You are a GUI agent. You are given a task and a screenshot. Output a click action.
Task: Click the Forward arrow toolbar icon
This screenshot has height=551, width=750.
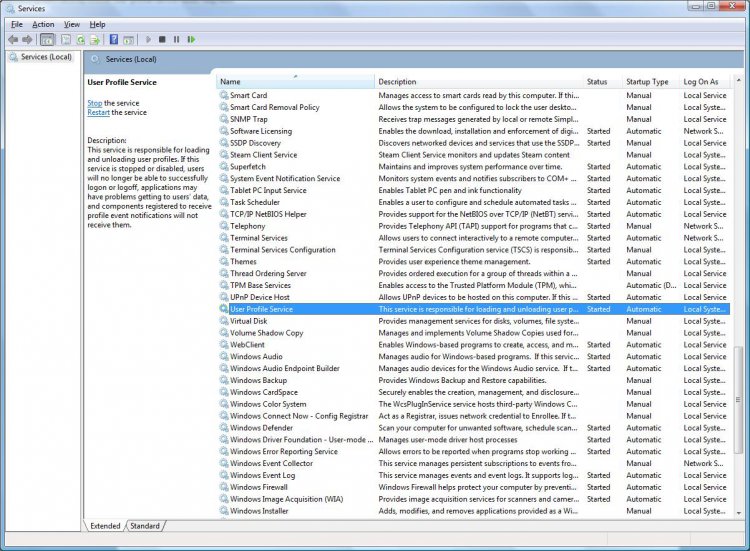(27, 40)
